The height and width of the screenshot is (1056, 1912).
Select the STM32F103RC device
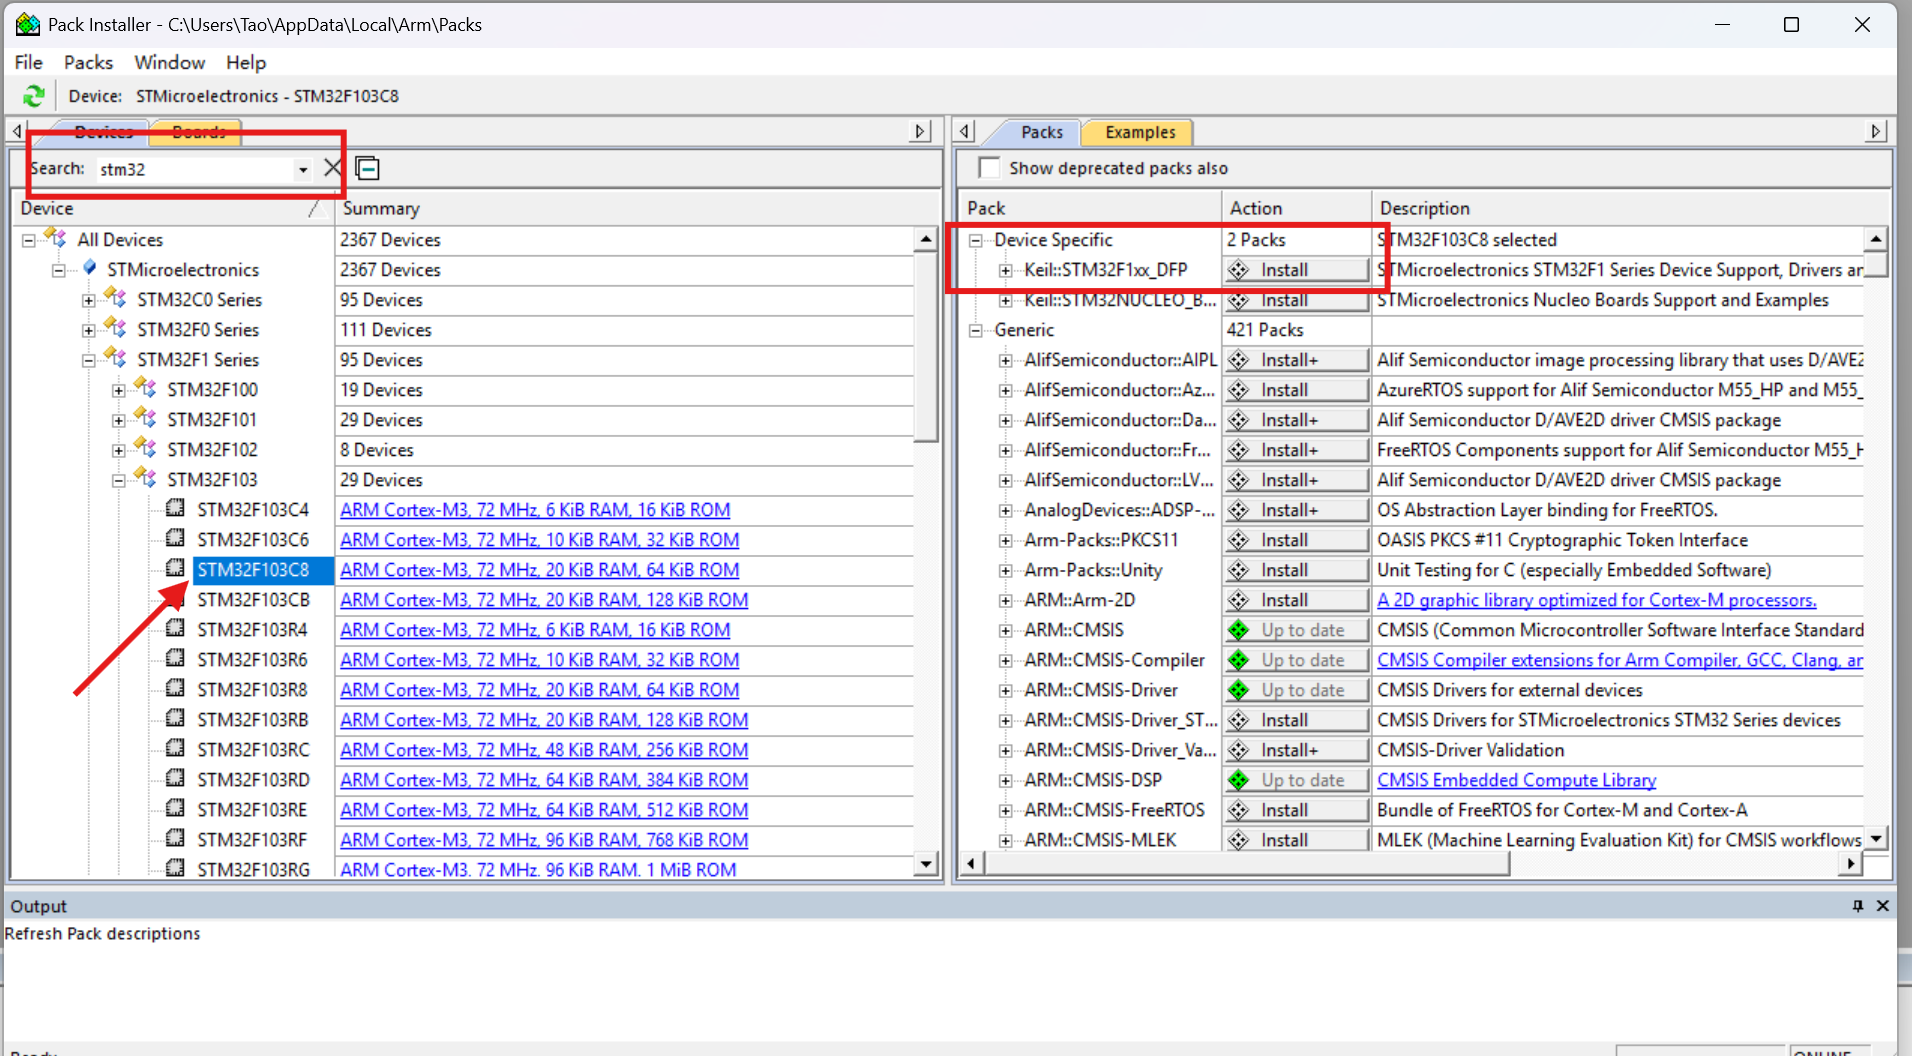(253, 750)
